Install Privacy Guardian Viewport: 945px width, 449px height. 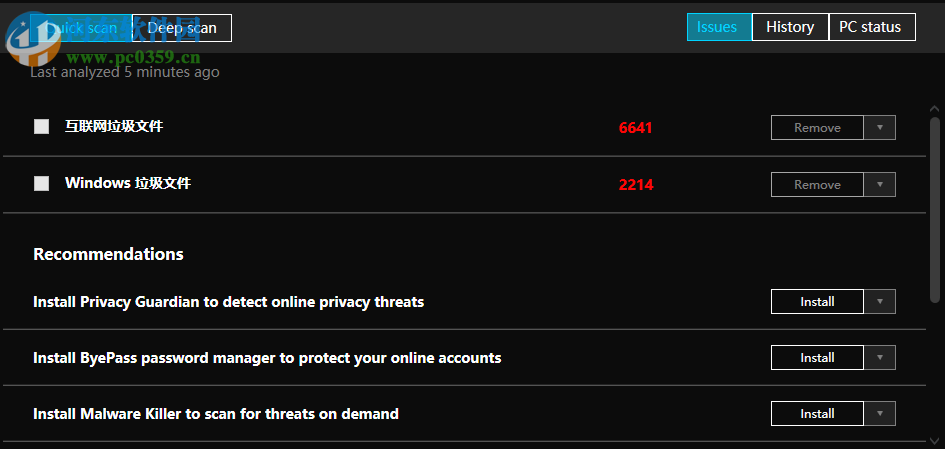coord(817,302)
